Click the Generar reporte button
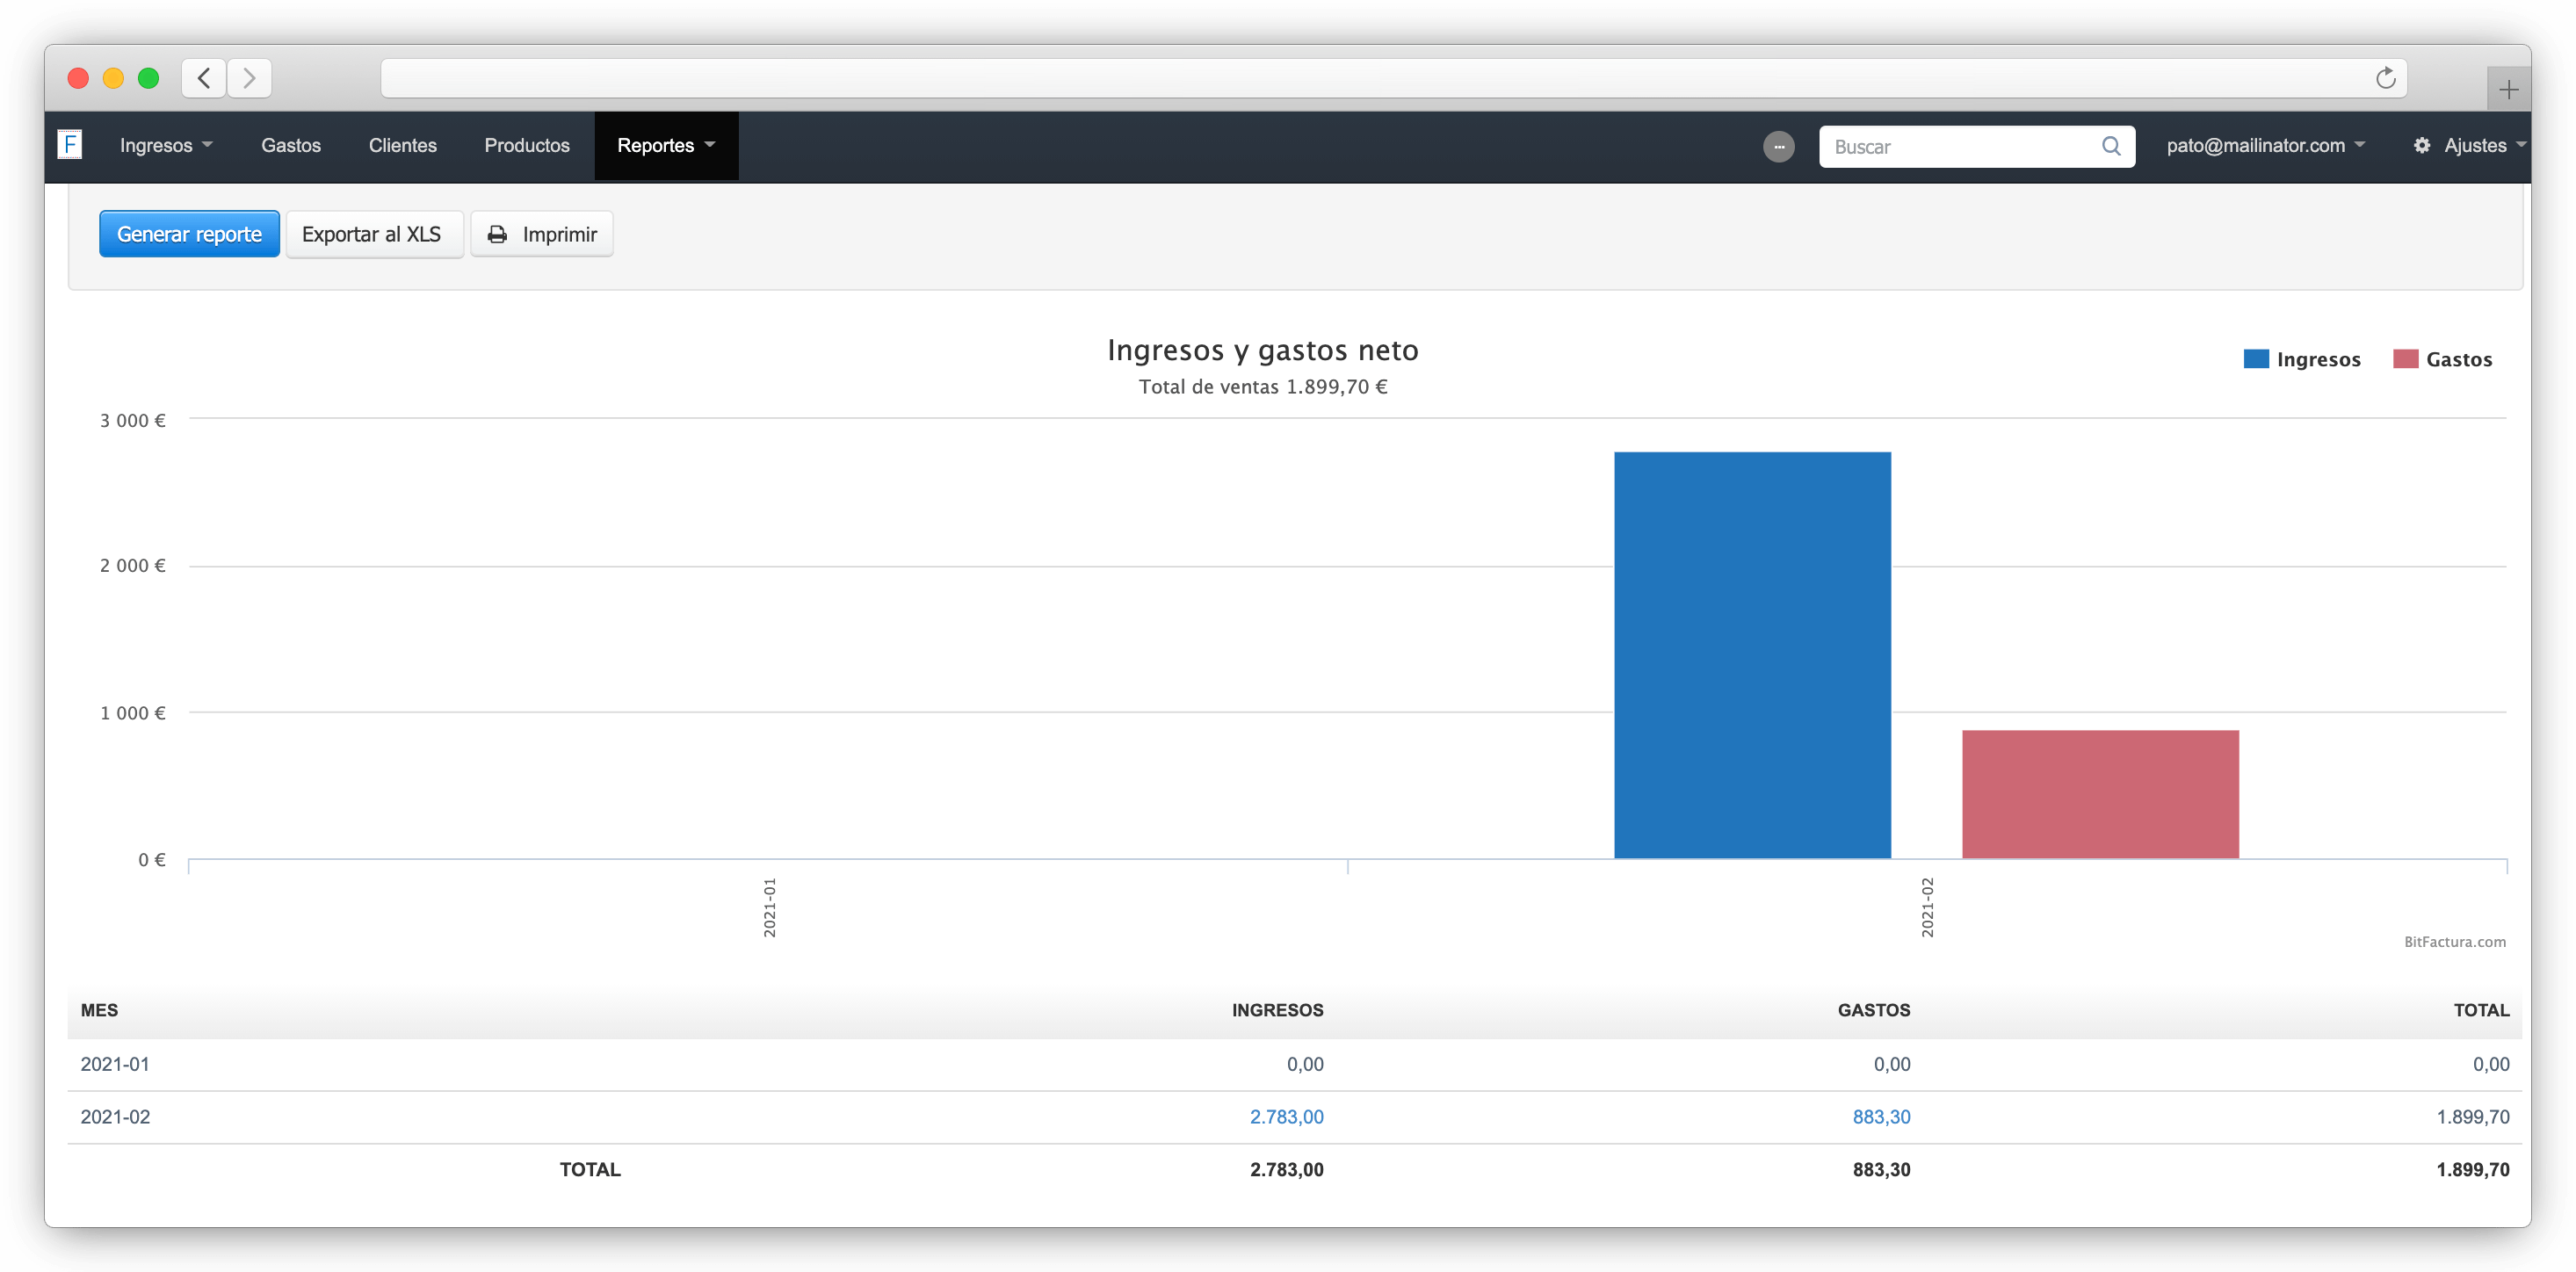2576x1272 pixels. pyautogui.click(x=189, y=234)
